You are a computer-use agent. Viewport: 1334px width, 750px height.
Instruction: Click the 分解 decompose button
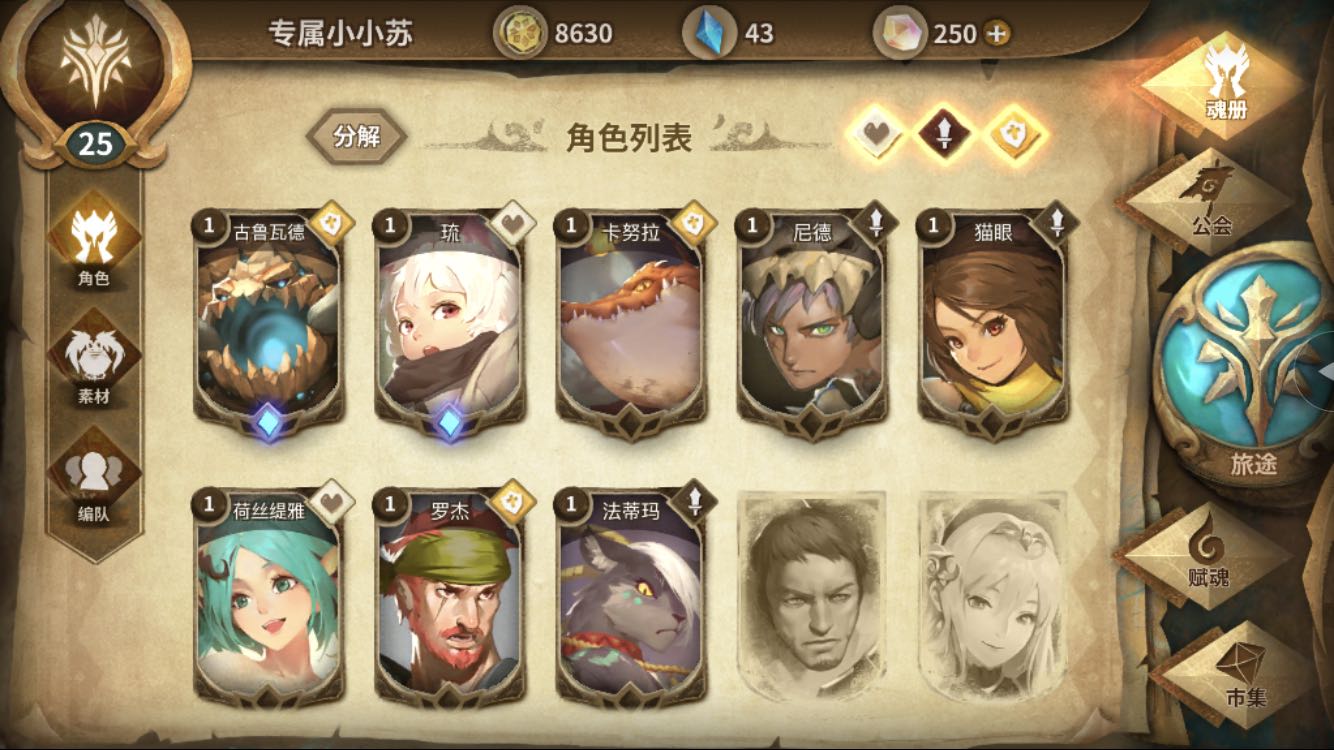[x=357, y=136]
